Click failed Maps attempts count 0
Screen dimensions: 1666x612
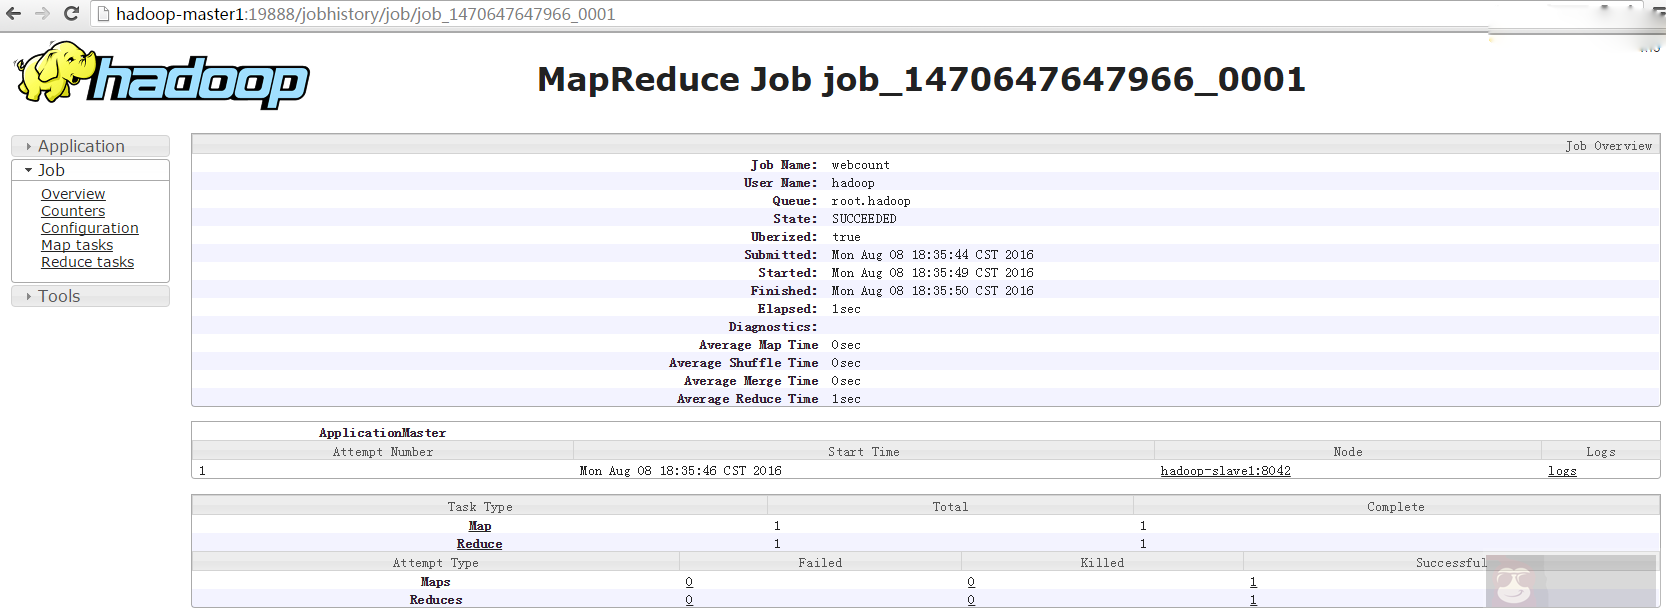pos(689,582)
